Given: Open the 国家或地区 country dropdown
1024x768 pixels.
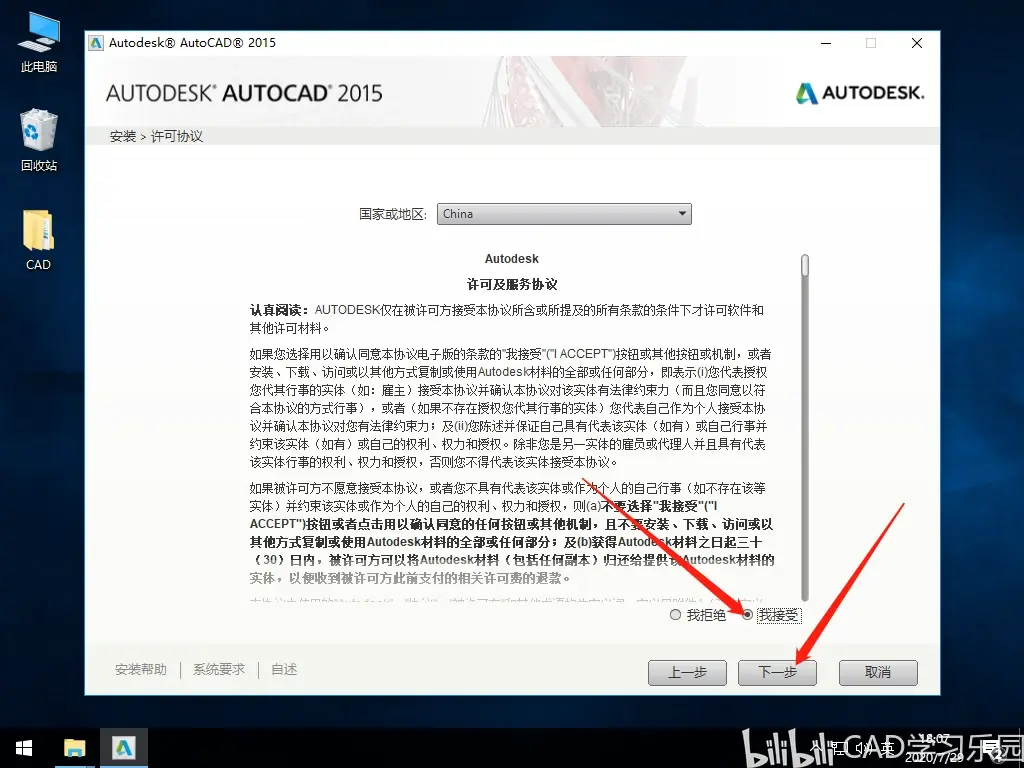Looking at the screenshot, I should (564, 214).
